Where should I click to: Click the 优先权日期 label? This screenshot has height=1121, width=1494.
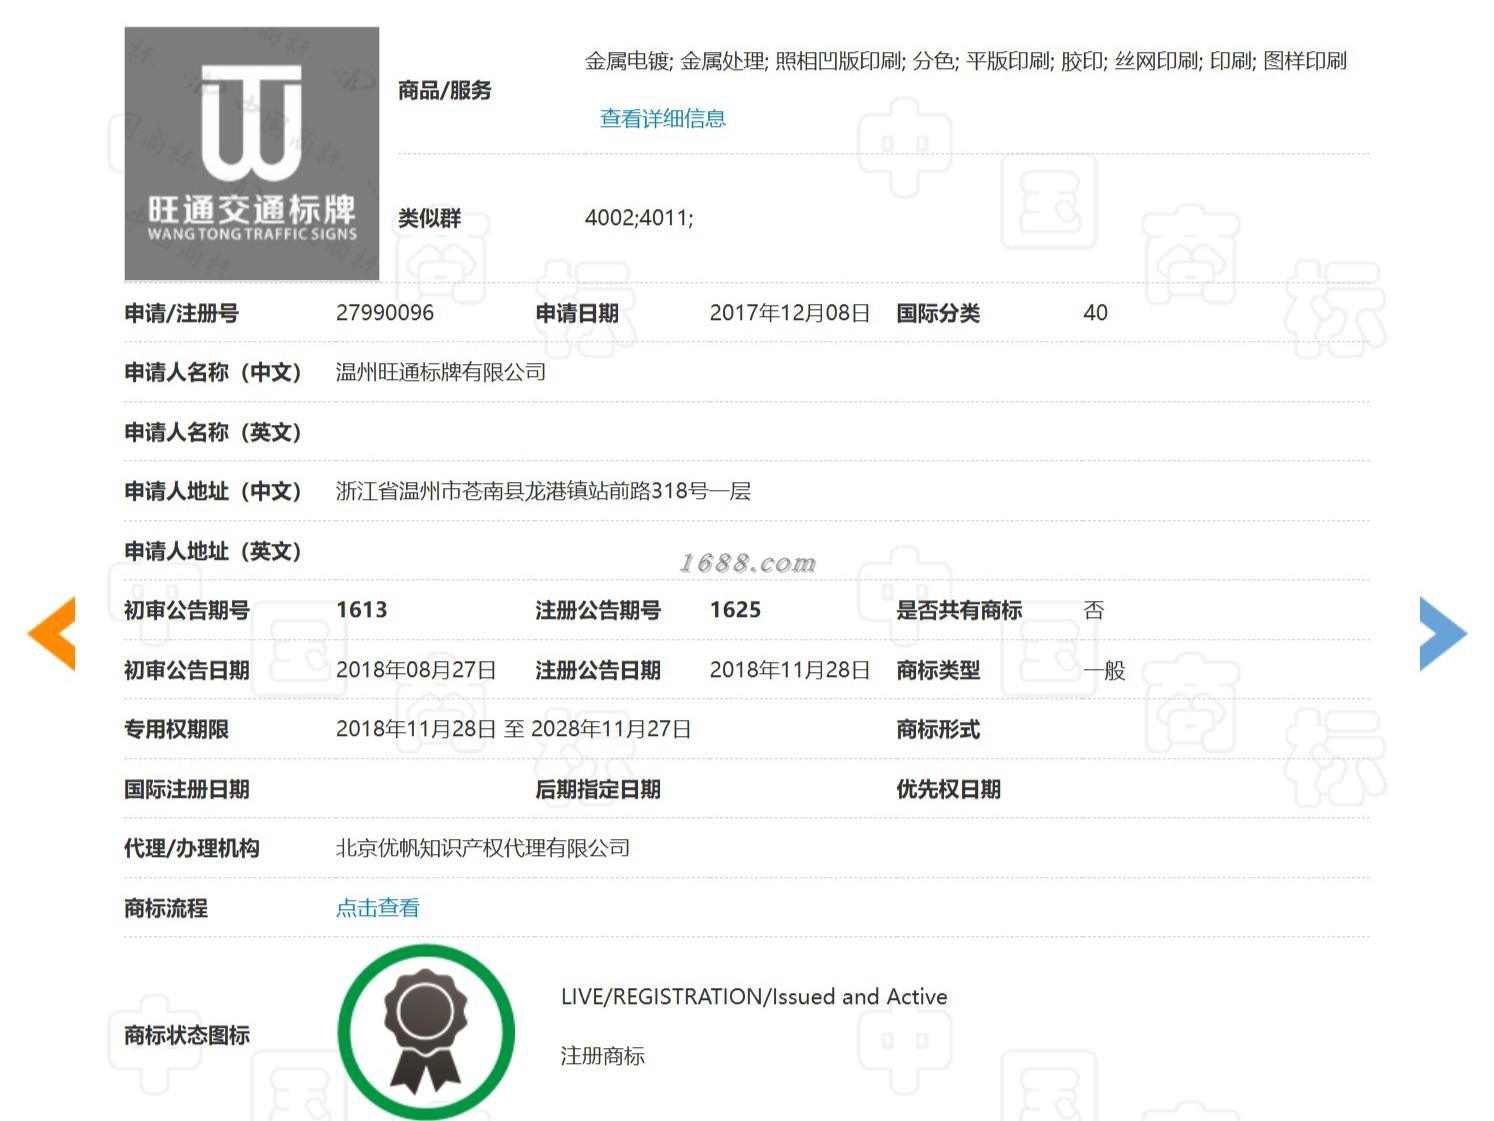pos(949,789)
